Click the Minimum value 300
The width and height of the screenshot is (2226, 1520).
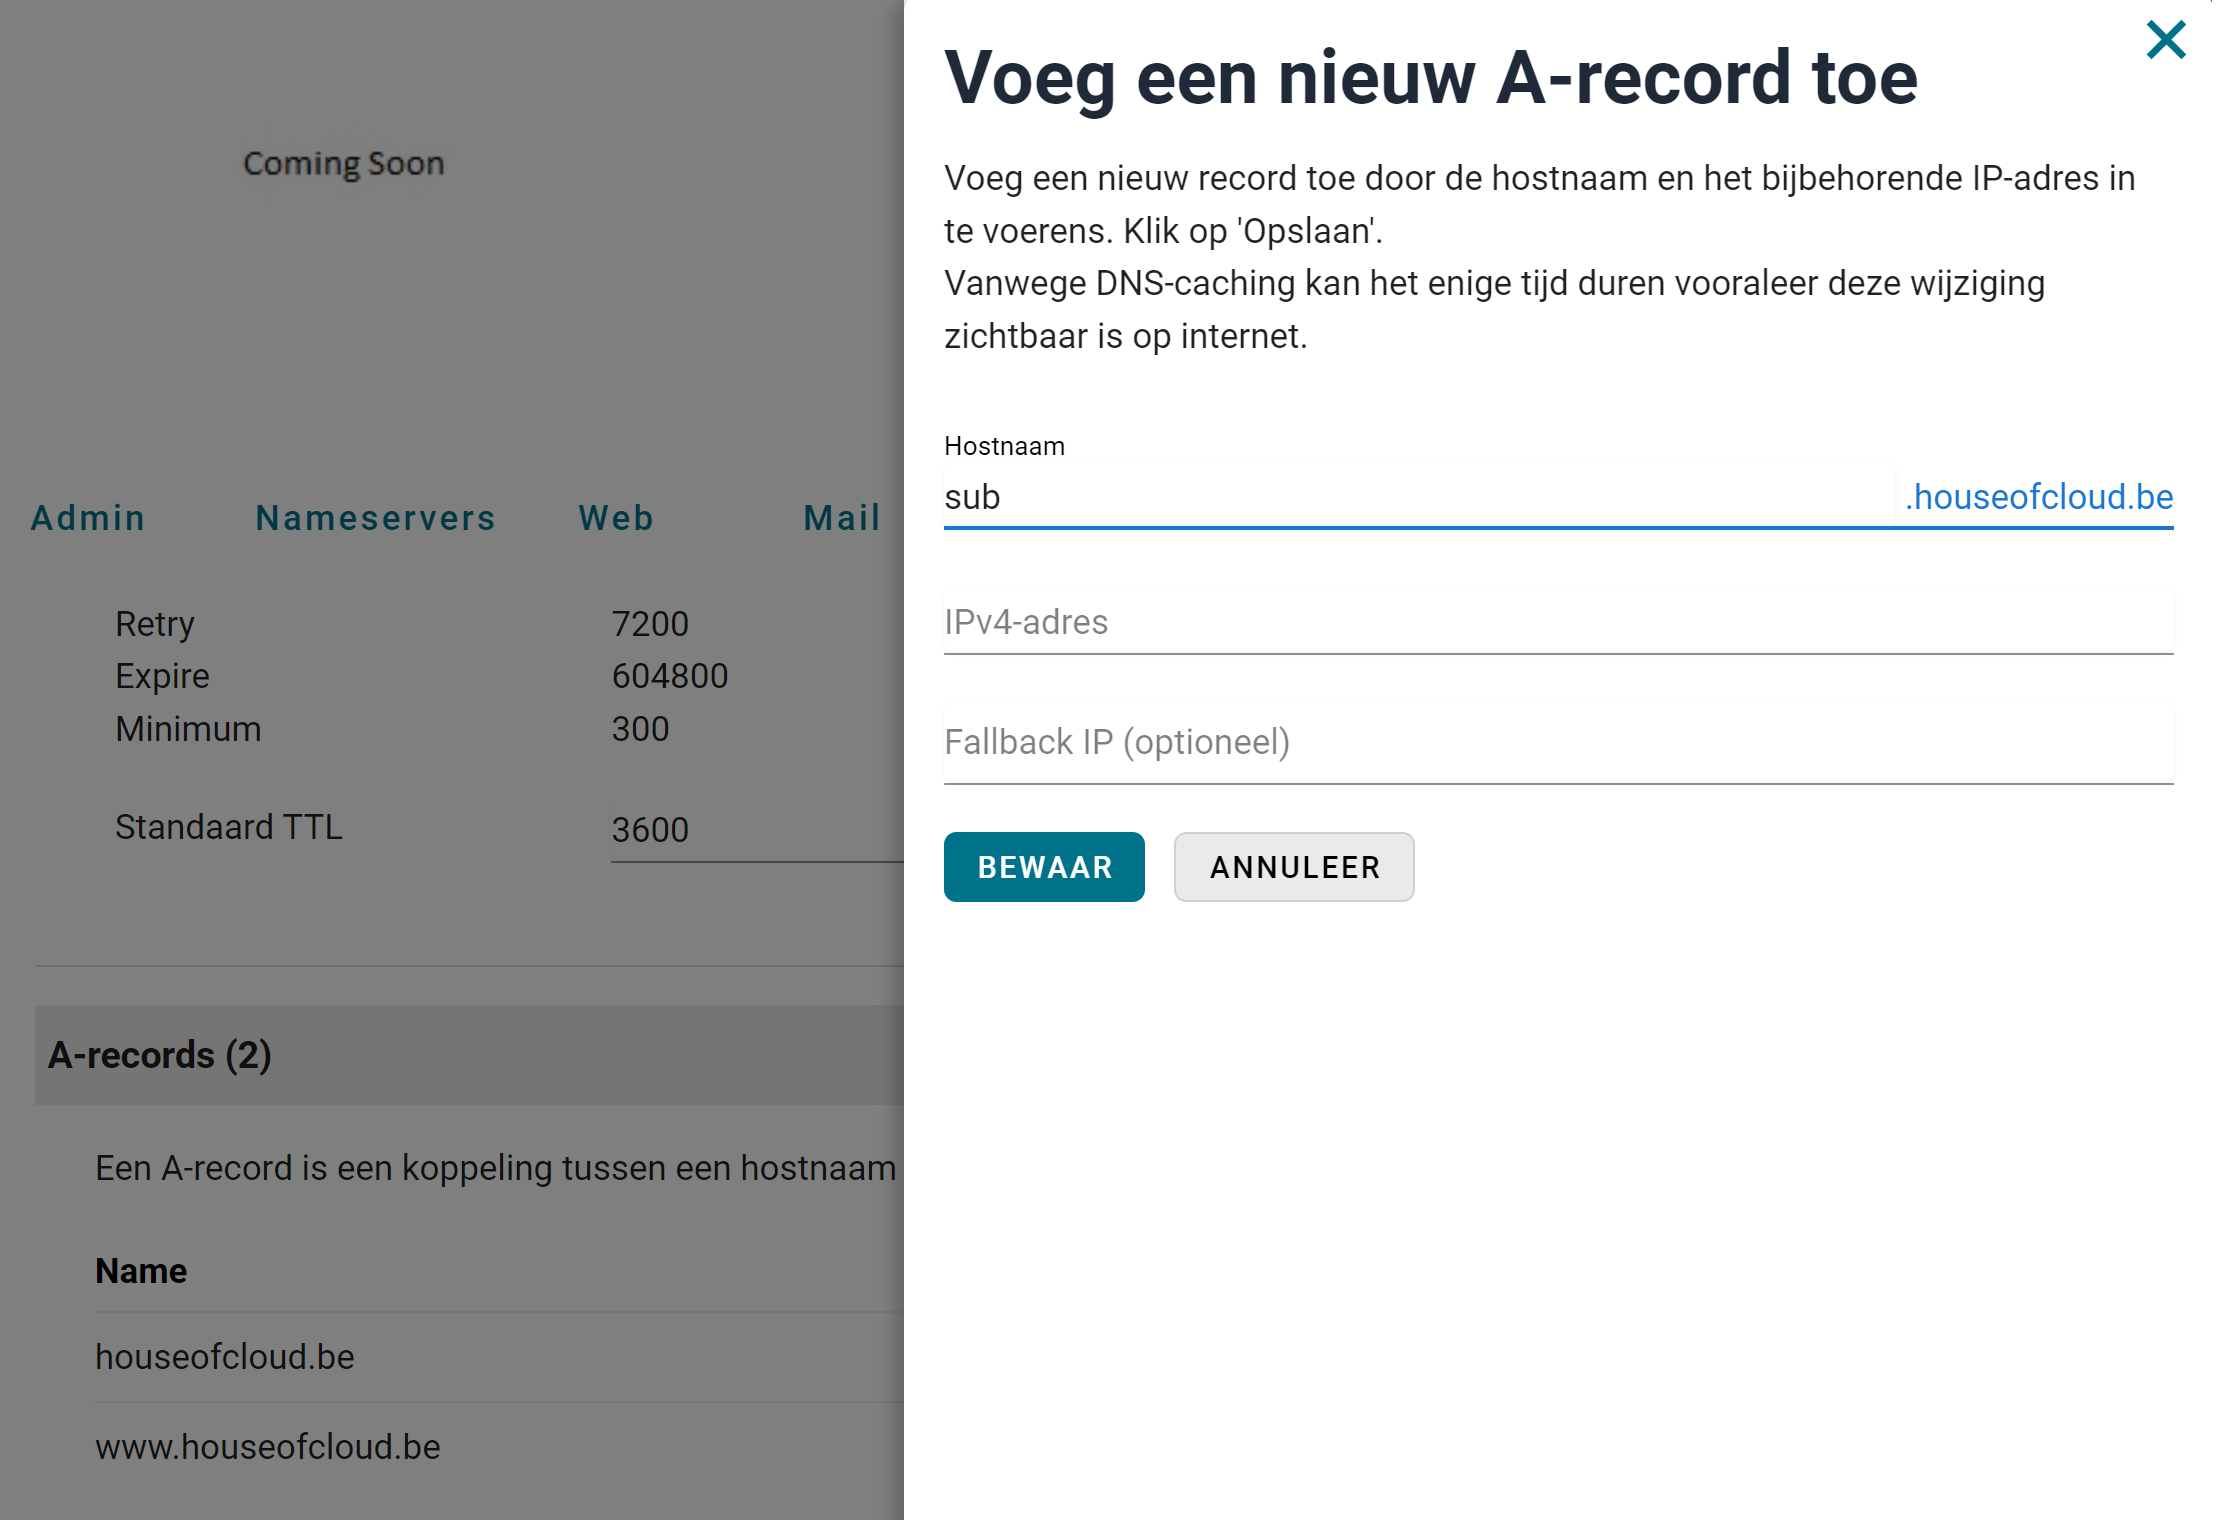(x=640, y=729)
